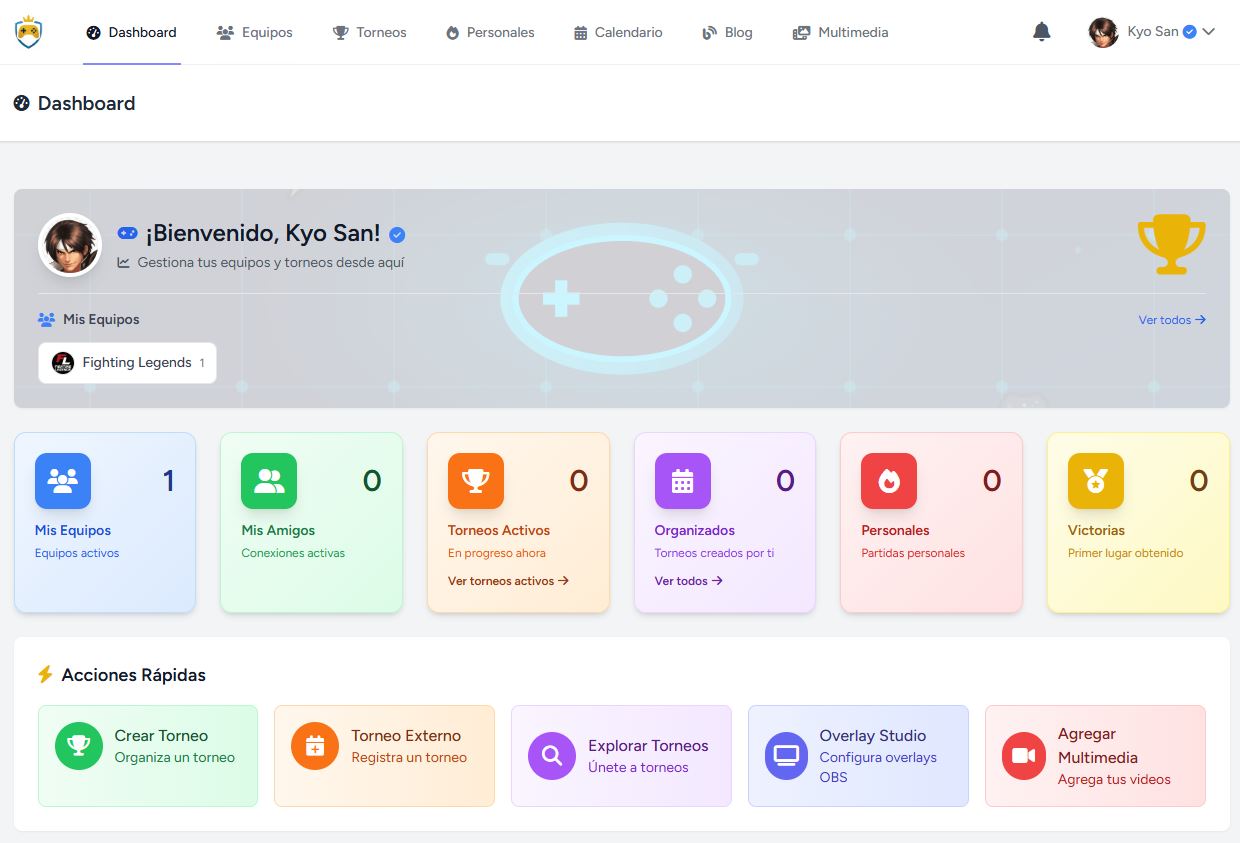Screen dimensions: 1240x843
Task: Click the Fighting Legends team logo
Action: [x=63, y=363]
